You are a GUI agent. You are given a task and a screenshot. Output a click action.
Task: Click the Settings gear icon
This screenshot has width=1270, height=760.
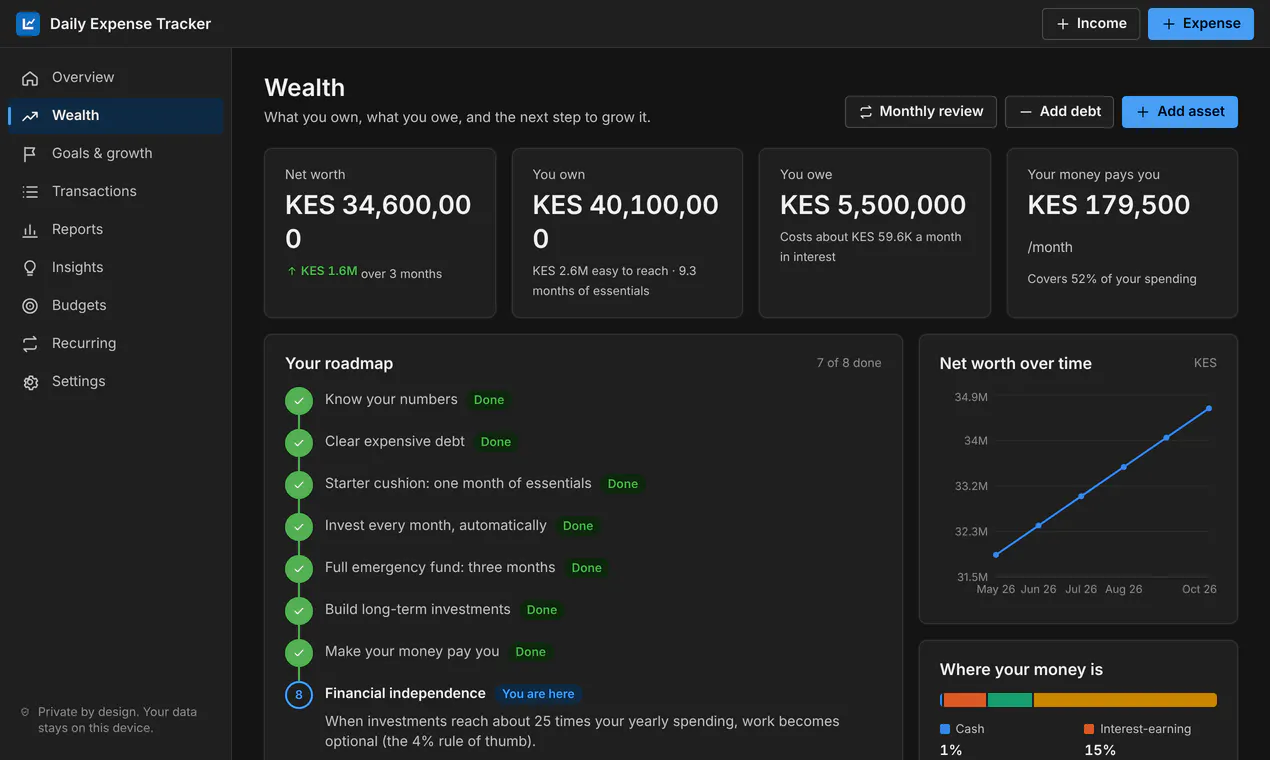tap(30, 382)
